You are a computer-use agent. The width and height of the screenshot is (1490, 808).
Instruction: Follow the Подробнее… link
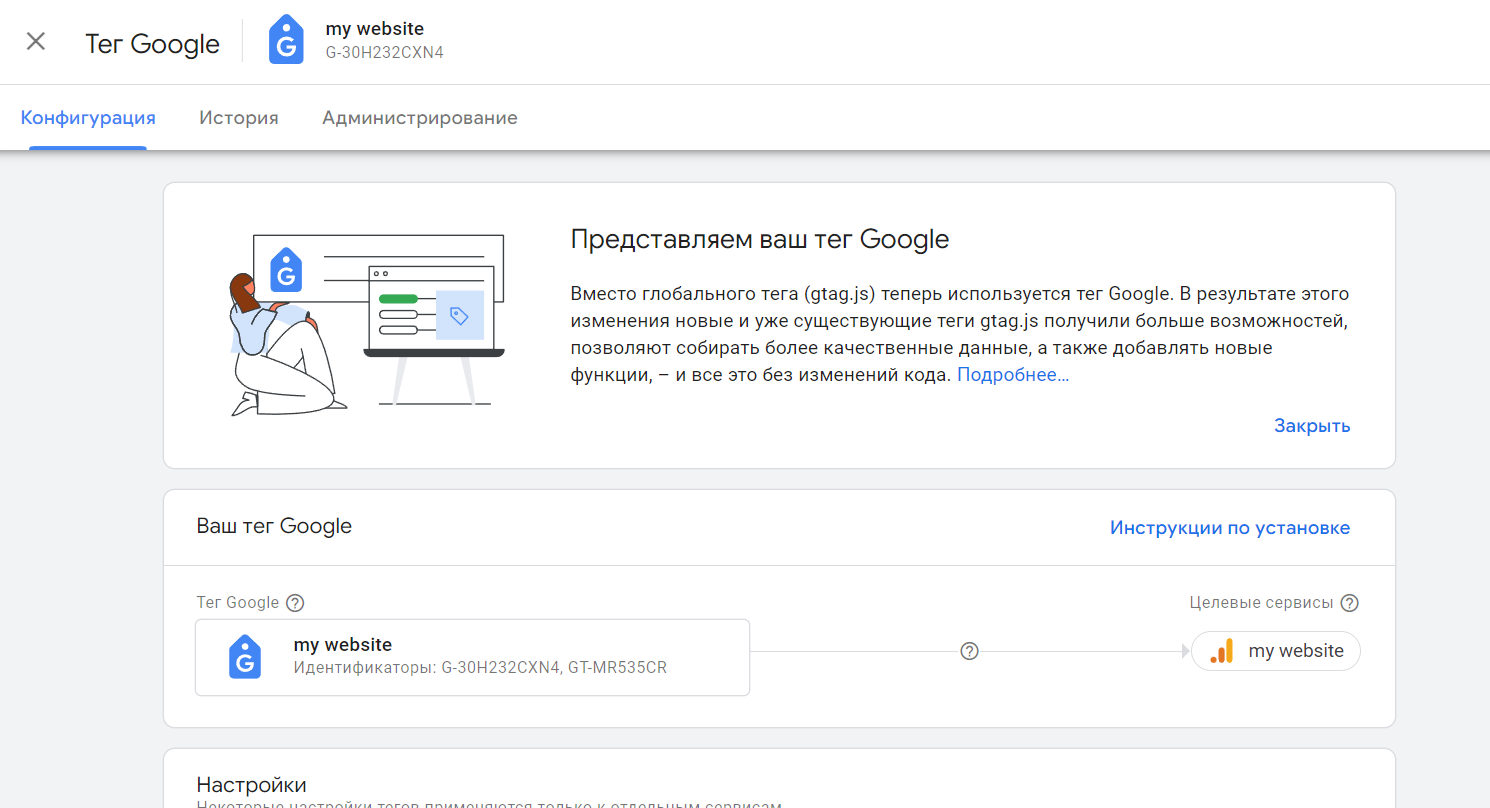[1013, 375]
